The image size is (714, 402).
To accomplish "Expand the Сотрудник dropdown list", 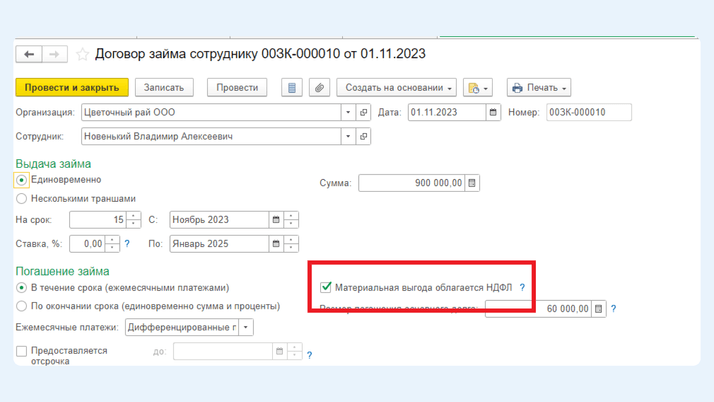I will (x=348, y=136).
